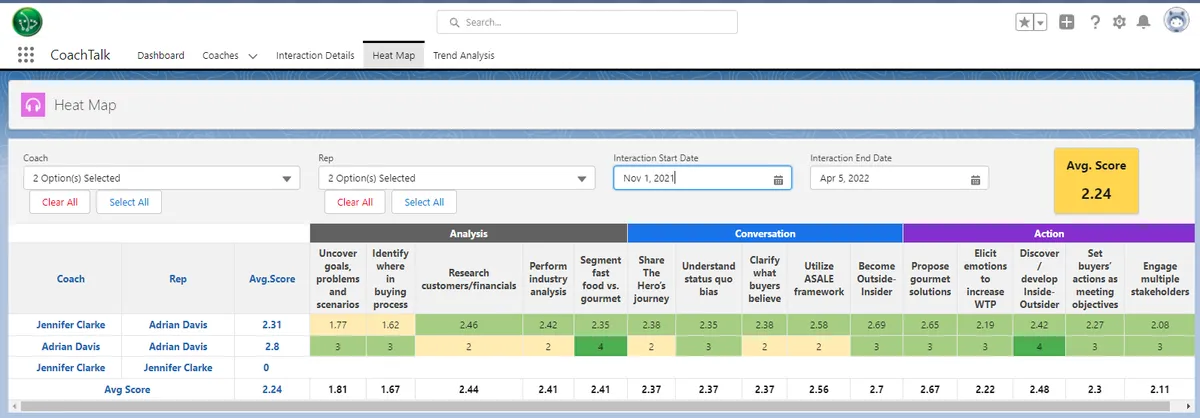Click the green organization logo
Viewport: 1200px width, 418px height.
(27, 21)
